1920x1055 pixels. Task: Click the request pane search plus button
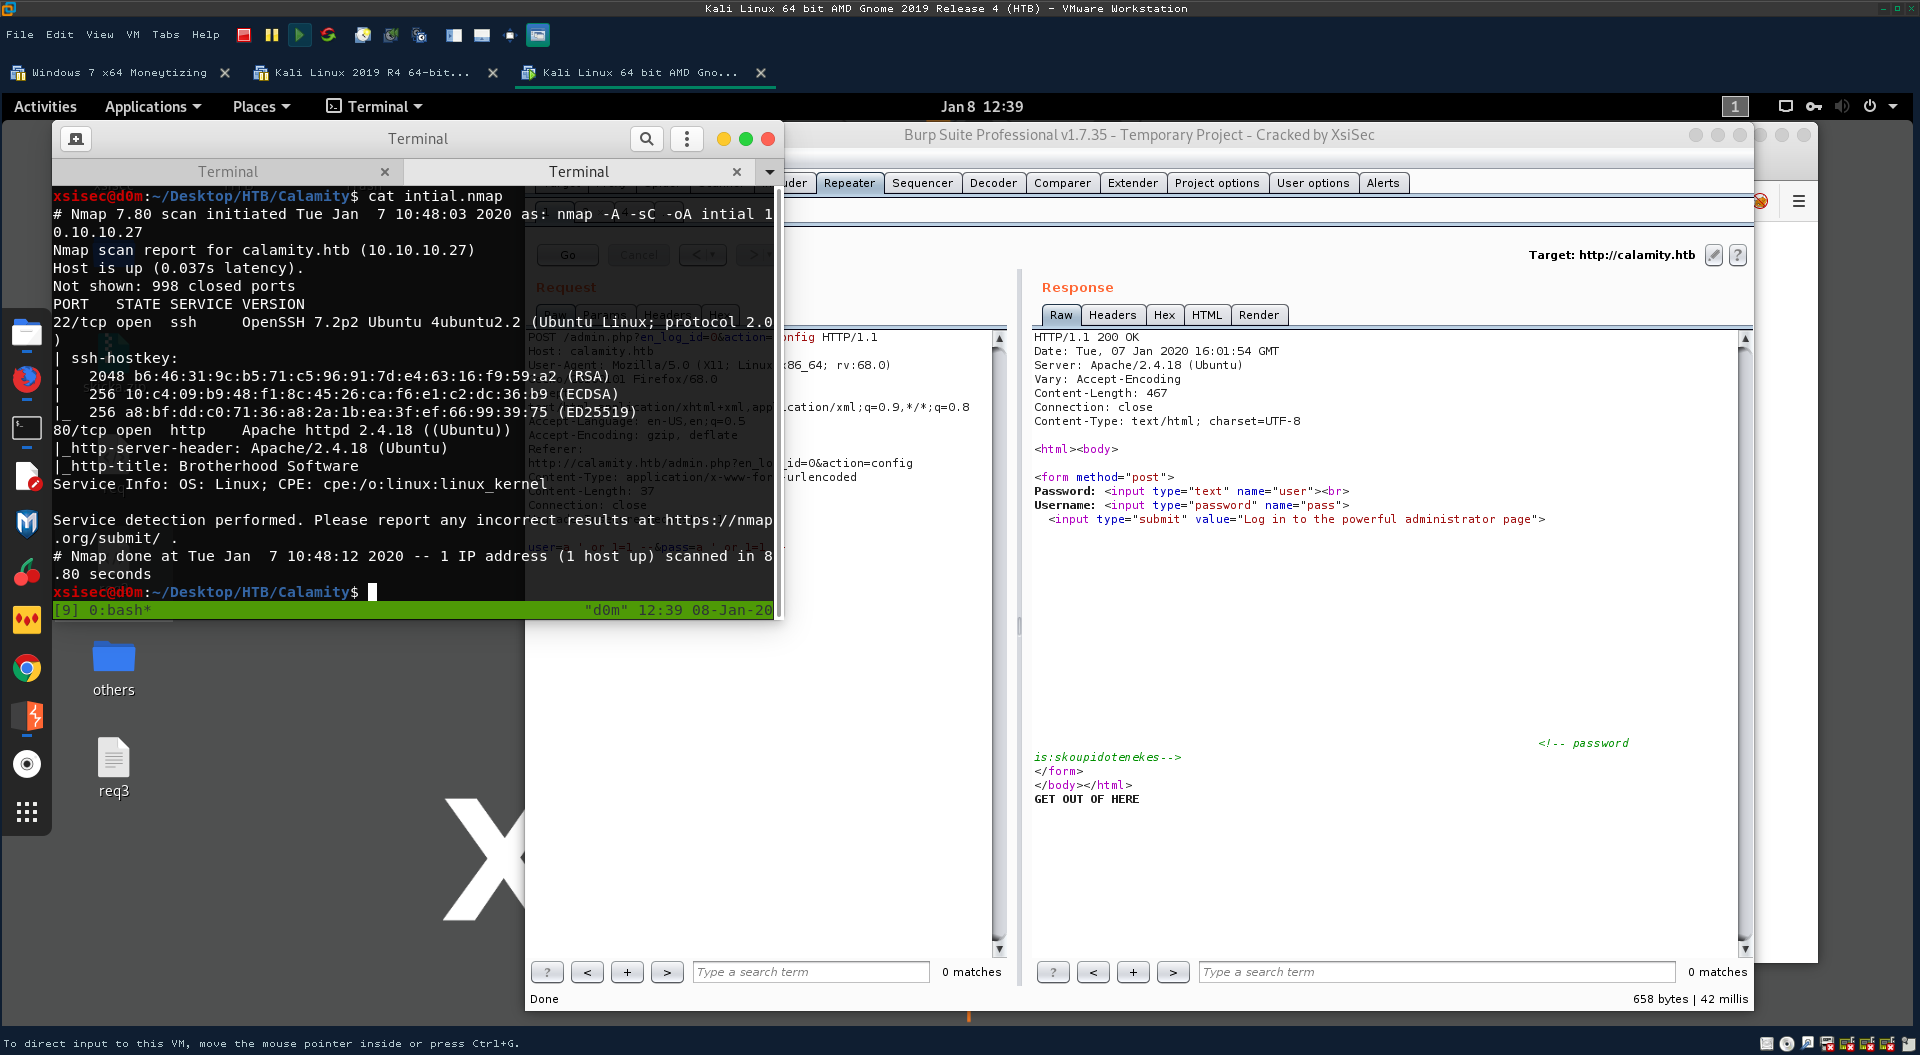627,972
